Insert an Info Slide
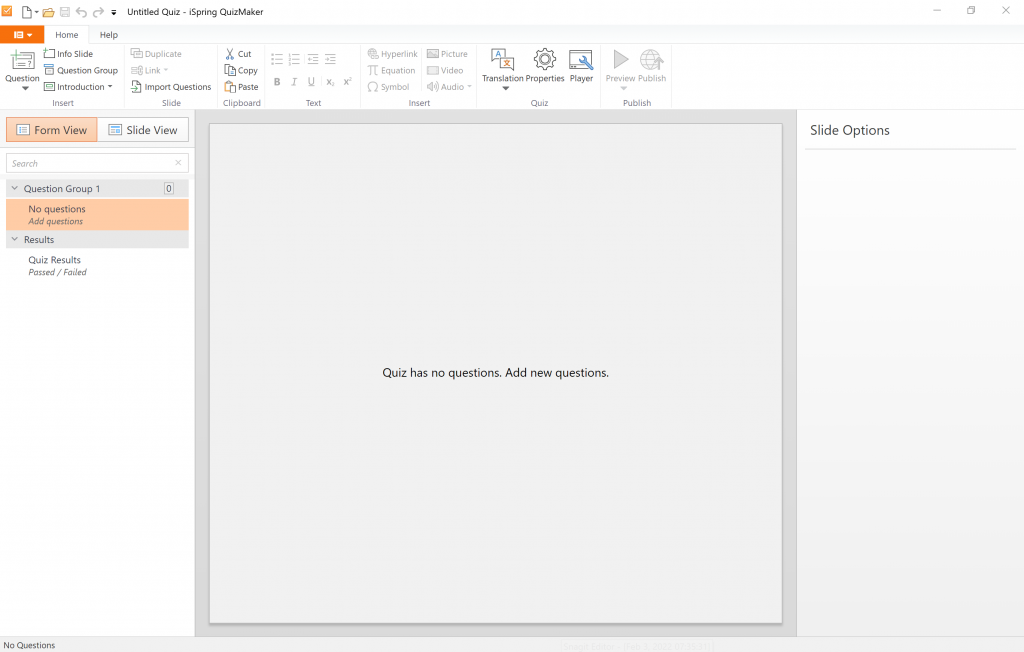The width and height of the screenshot is (1024, 652). tap(68, 54)
